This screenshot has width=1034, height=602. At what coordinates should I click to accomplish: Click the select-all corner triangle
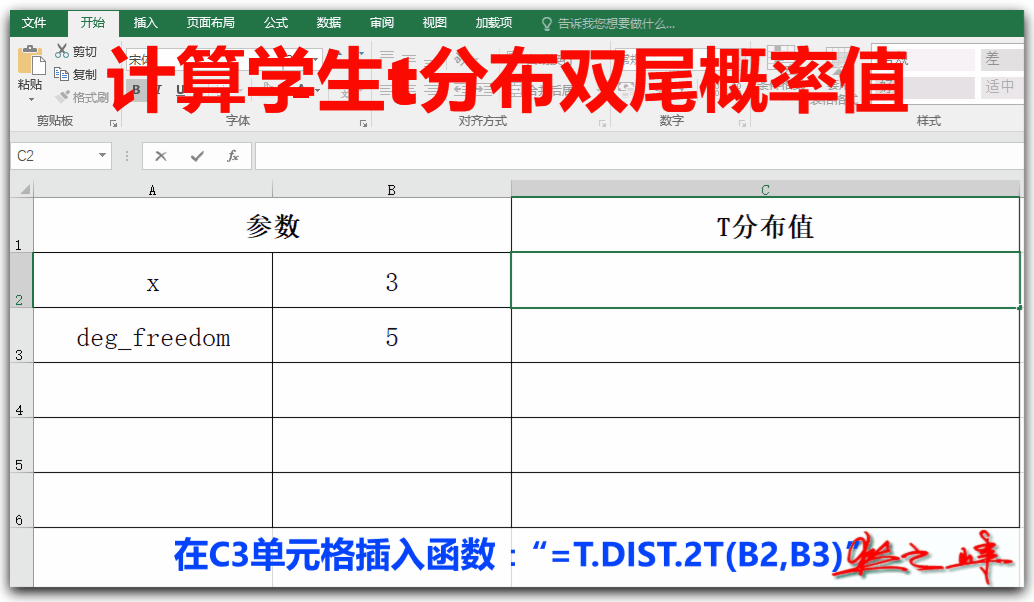click(x=24, y=189)
